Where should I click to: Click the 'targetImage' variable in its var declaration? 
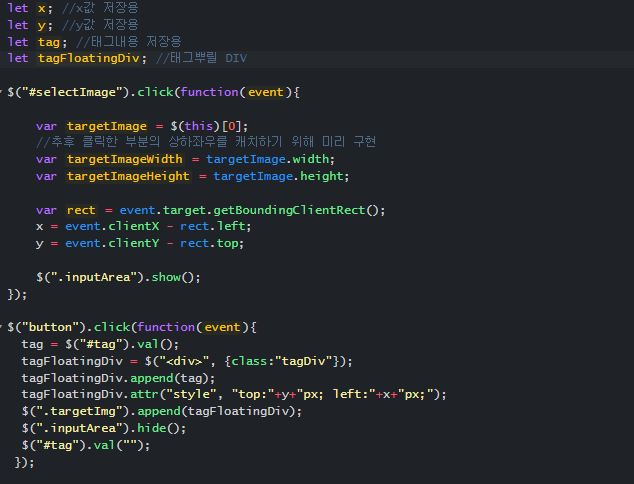point(107,126)
